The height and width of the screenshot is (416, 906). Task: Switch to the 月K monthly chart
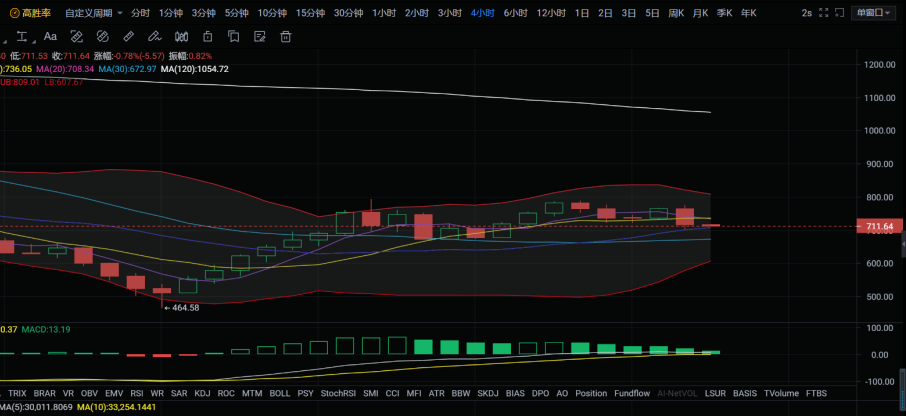[700, 13]
